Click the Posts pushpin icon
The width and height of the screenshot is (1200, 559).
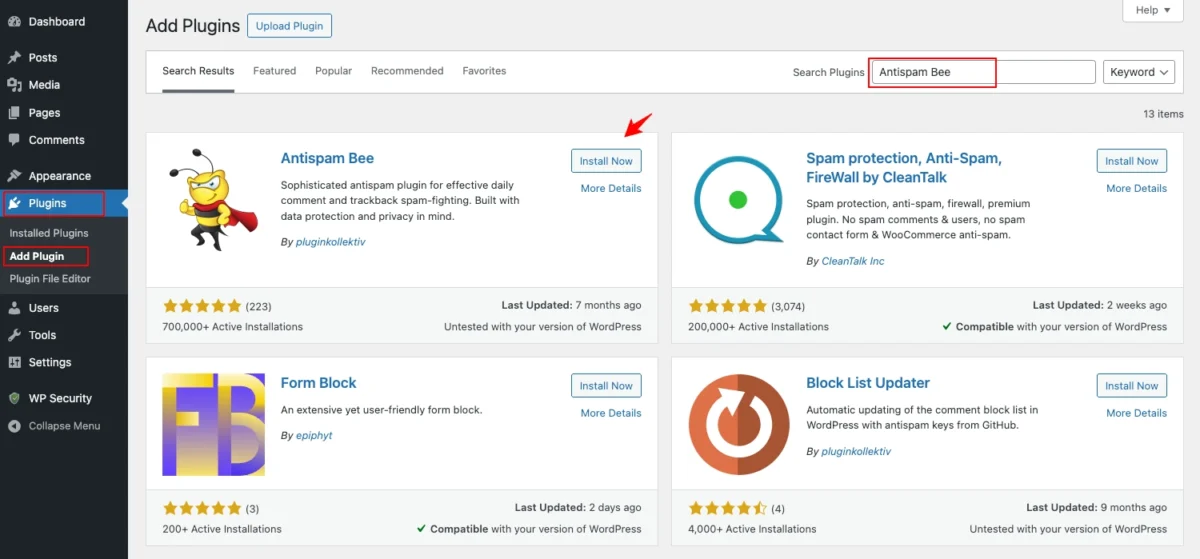(x=14, y=58)
